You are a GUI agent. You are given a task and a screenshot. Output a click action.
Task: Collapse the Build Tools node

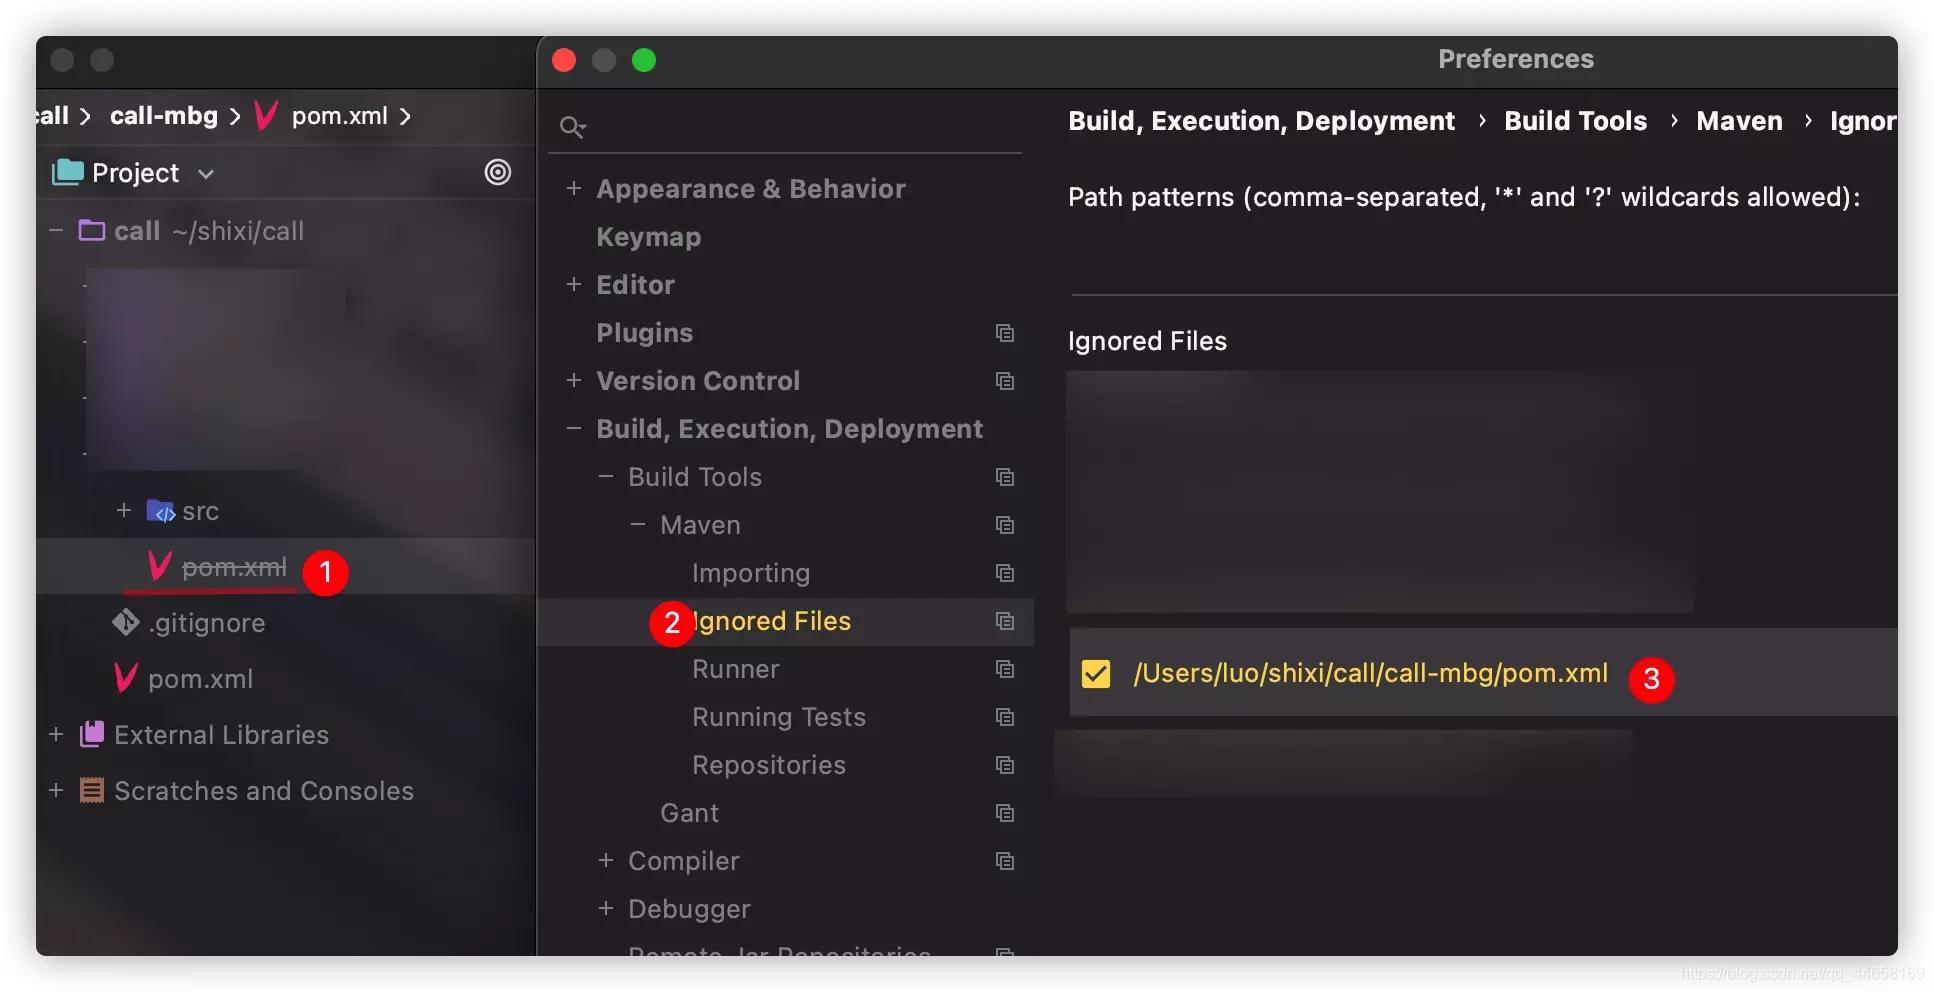point(606,476)
